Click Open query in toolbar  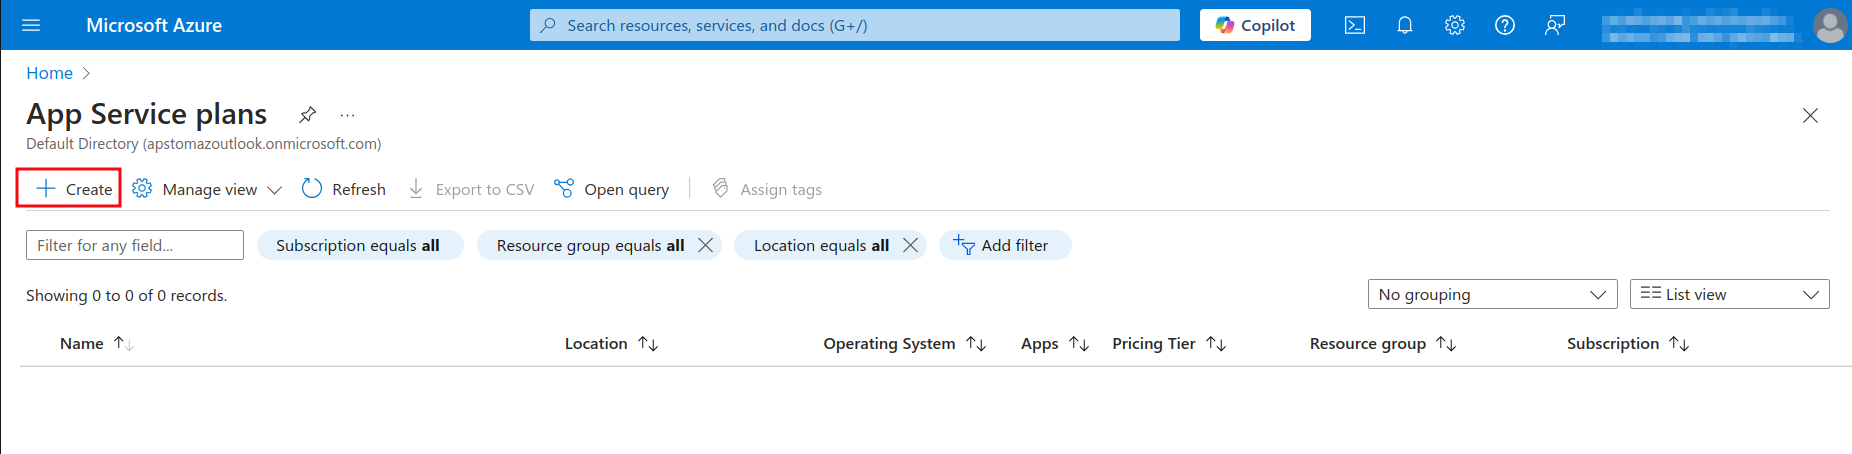click(612, 189)
